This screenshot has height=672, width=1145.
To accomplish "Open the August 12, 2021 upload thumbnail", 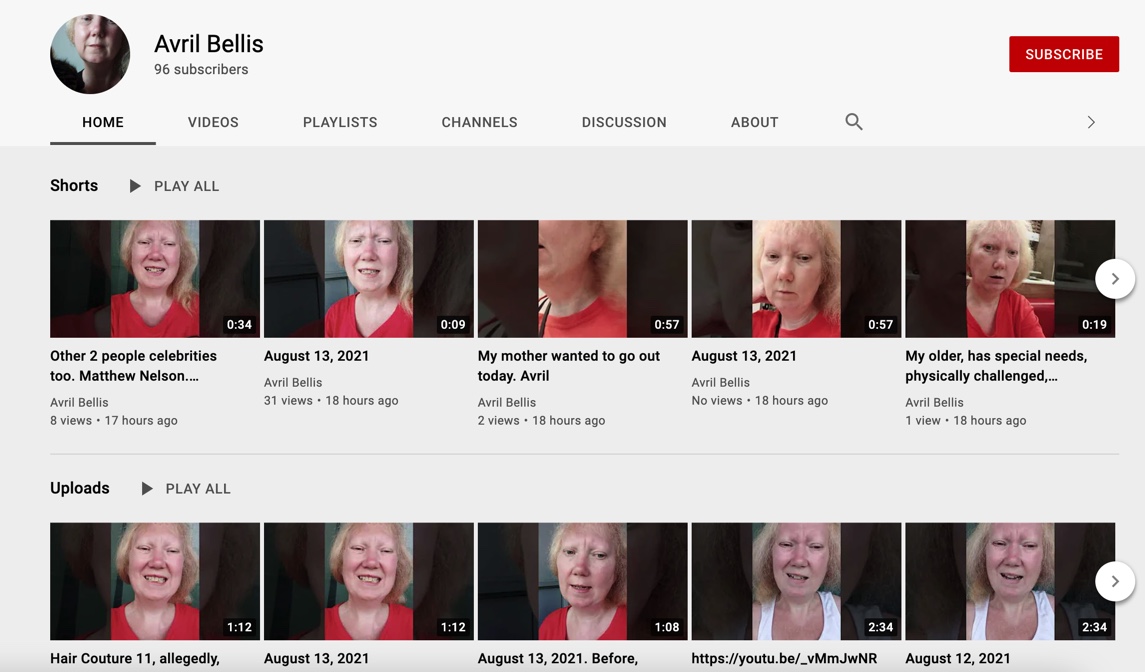I will (x=1010, y=581).
